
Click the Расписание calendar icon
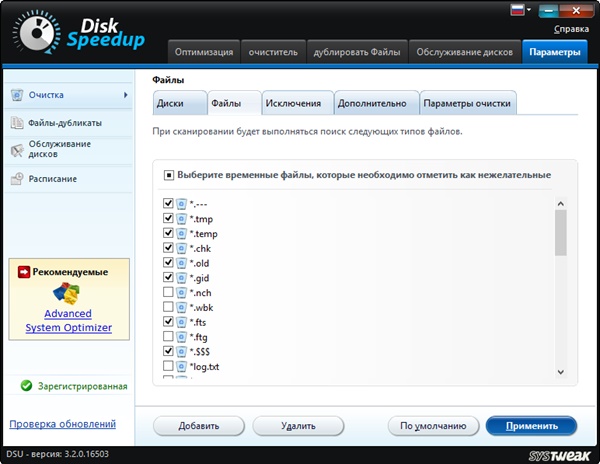pyautogui.click(x=17, y=179)
